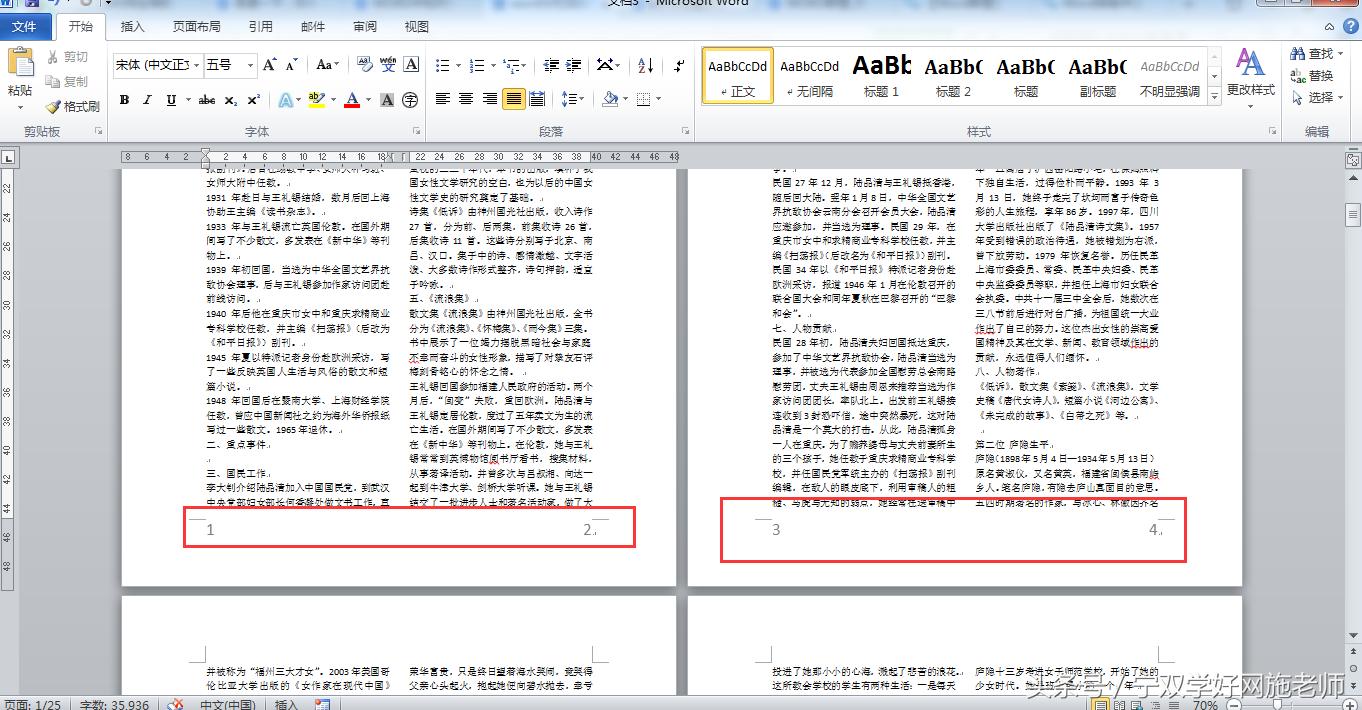Open the font name dropdown
The height and width of the screenshot is (710, 1362).
(x=198, y=63)
